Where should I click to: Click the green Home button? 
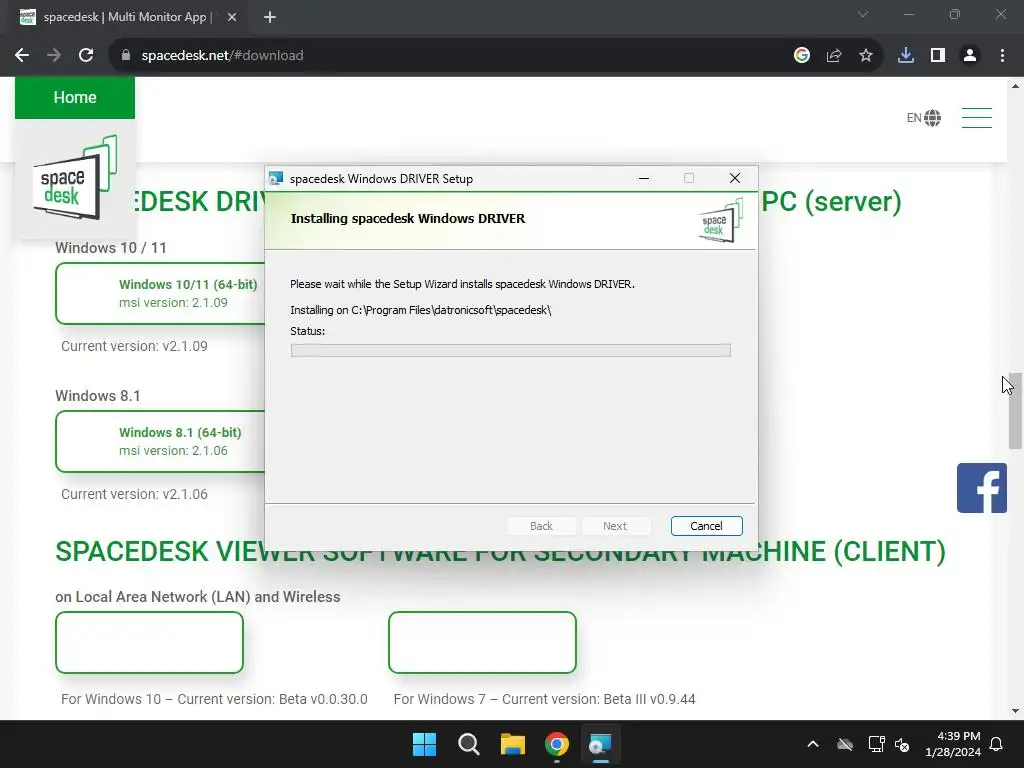coord(75,97)
